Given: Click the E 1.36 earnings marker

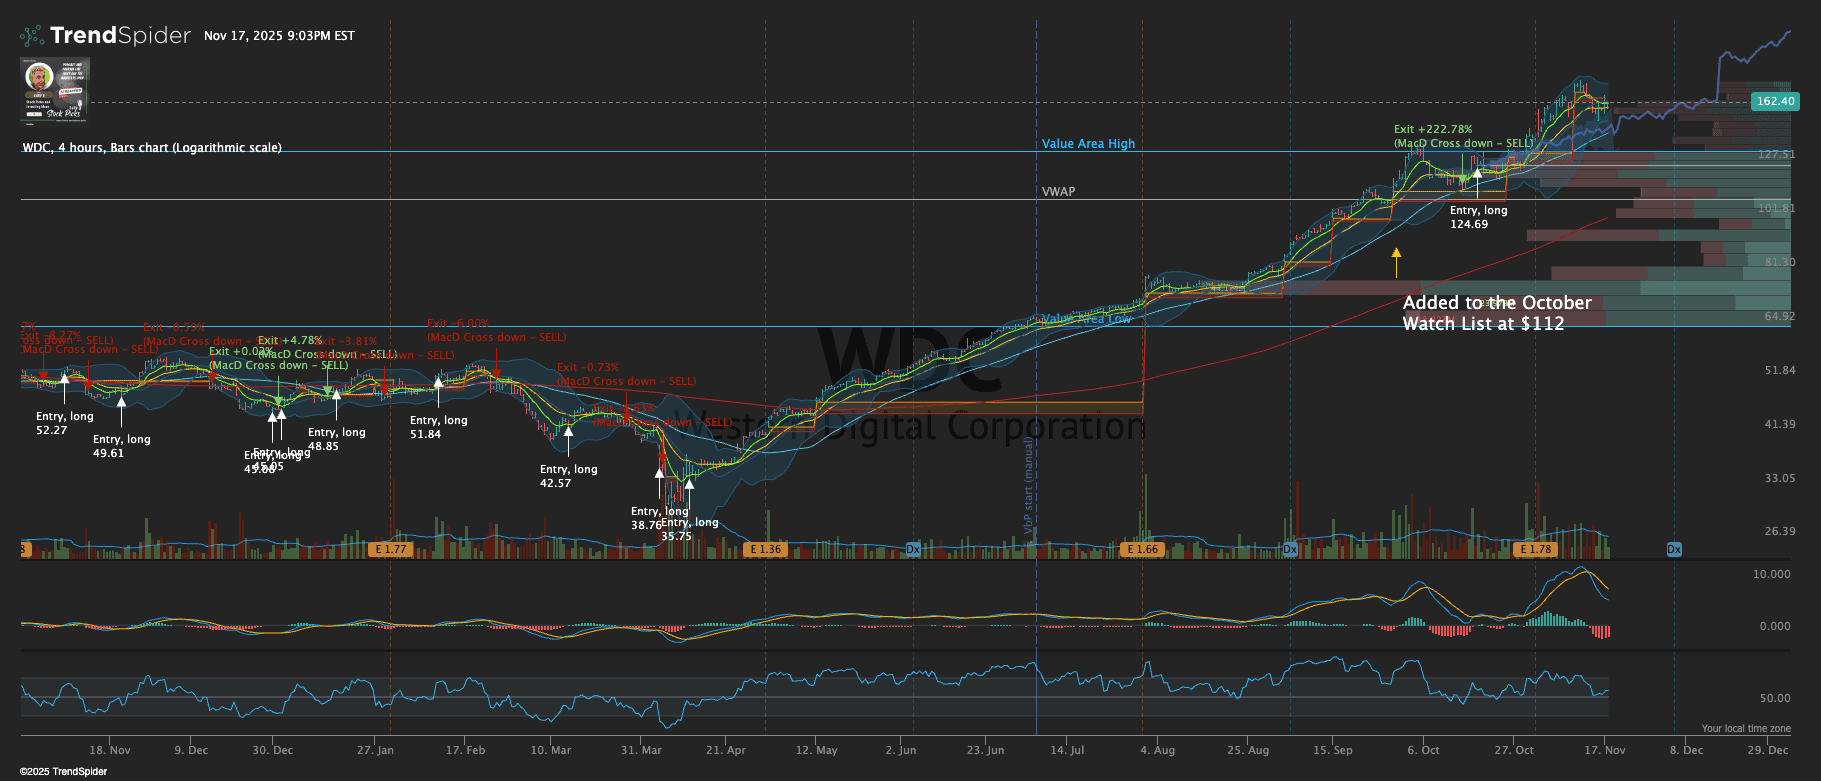Looking at the screenshot, I should coord(765,549).
